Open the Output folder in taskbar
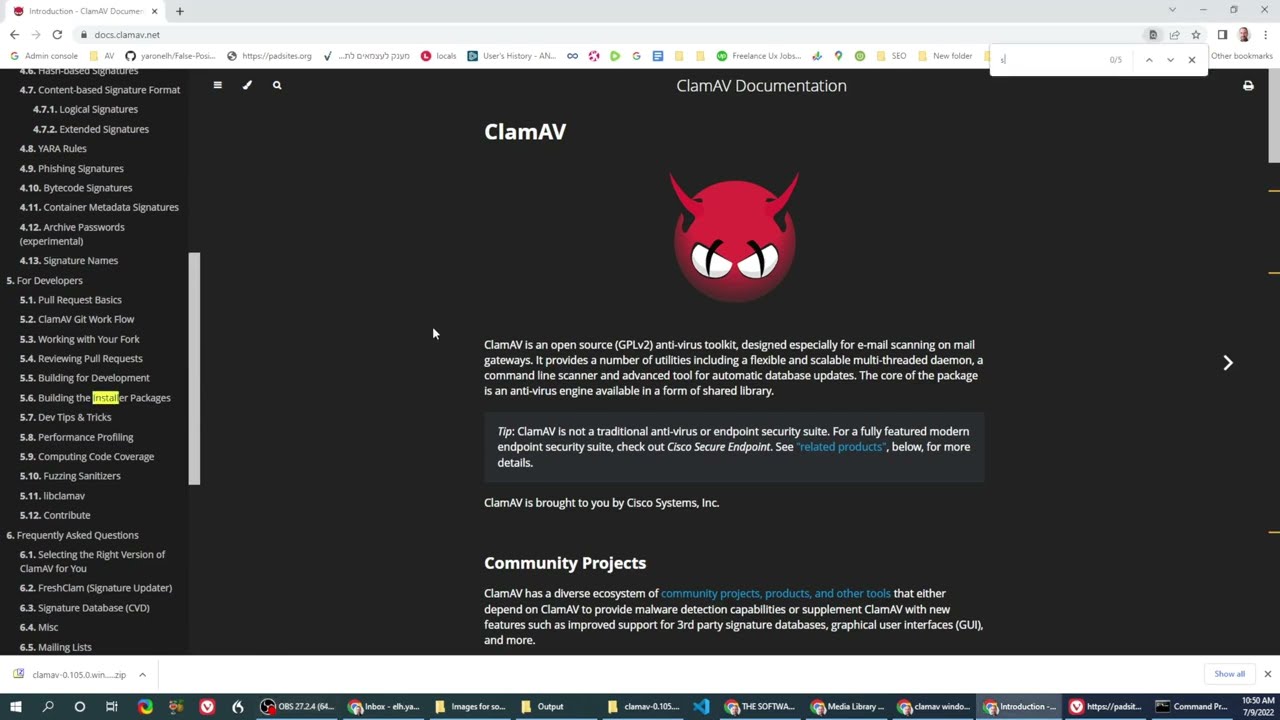1280x720 pixels. pos(541,706)
